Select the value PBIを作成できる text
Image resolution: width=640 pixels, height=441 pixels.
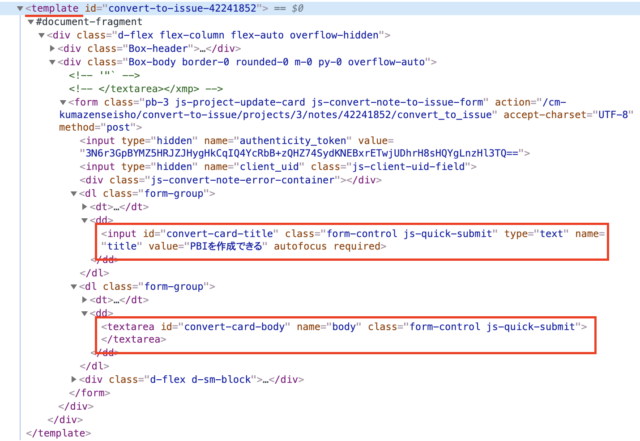tap(226, 246)
